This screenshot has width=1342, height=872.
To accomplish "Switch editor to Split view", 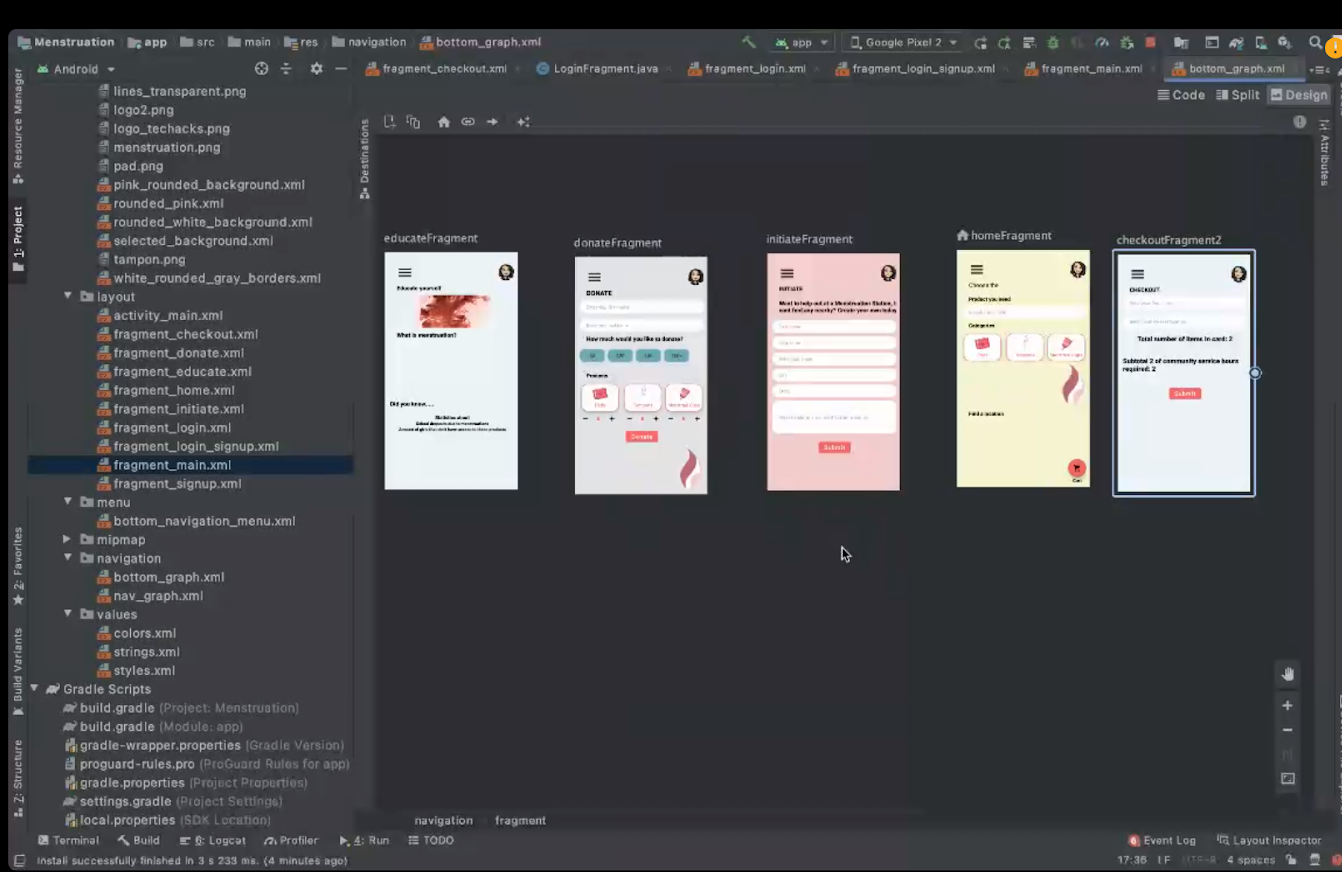I will pyautogui.click(x=1238, y=95).
